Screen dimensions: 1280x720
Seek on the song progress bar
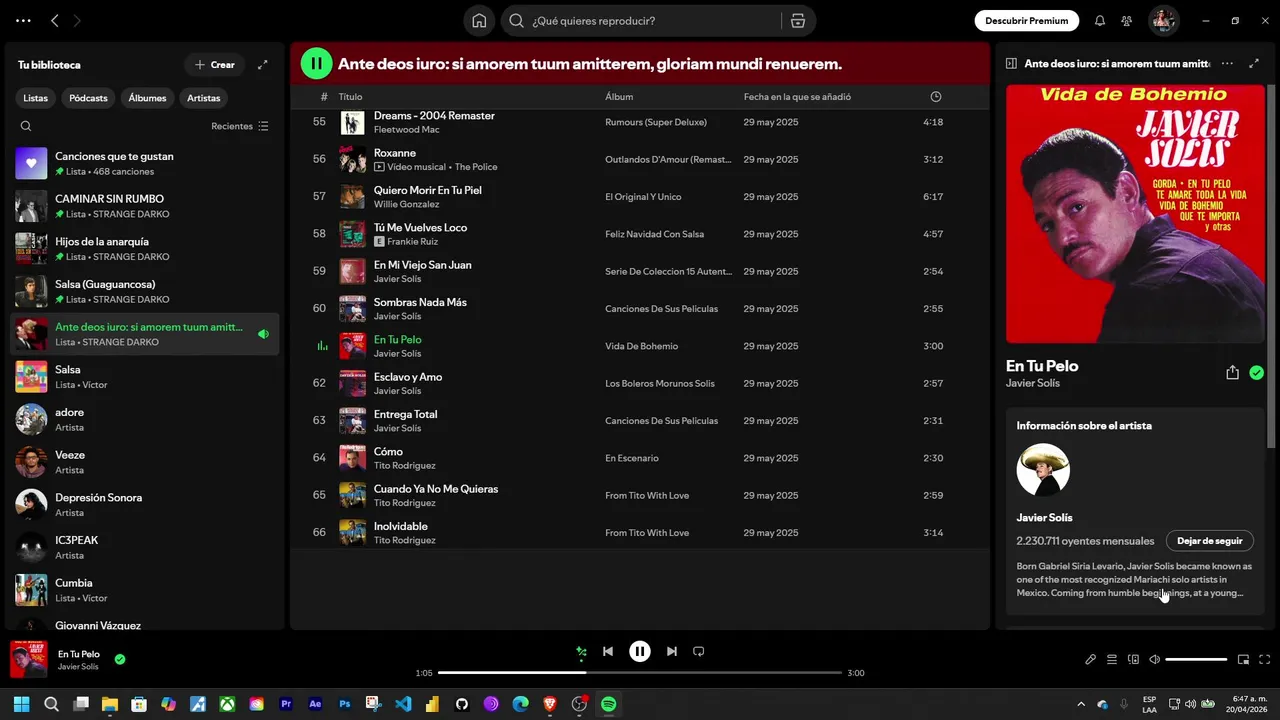click(x=640, y=673)
